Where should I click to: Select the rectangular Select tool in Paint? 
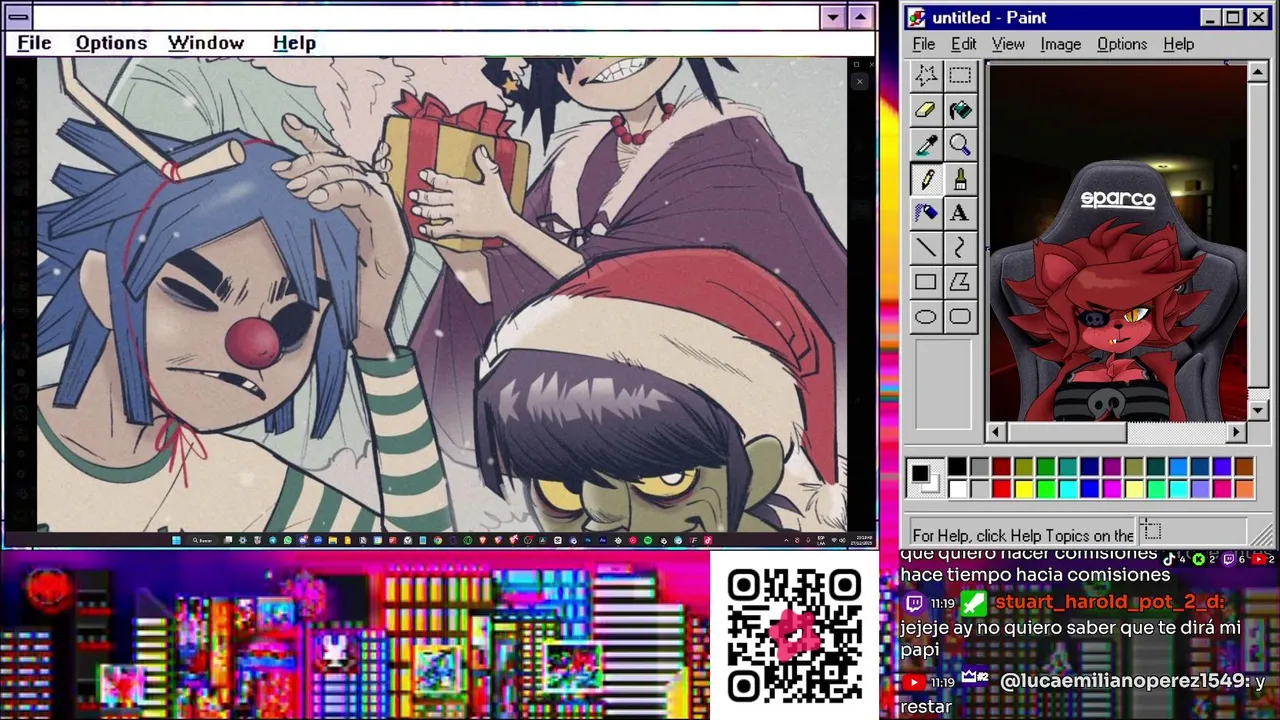pyautogui.click(x=960, y=76)
